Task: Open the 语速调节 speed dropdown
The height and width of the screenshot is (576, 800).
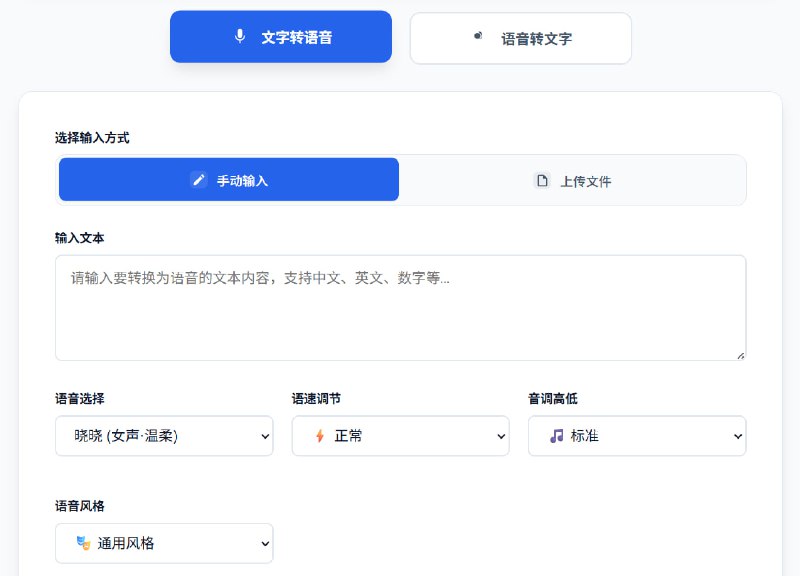Action: [x=400, y=435]
